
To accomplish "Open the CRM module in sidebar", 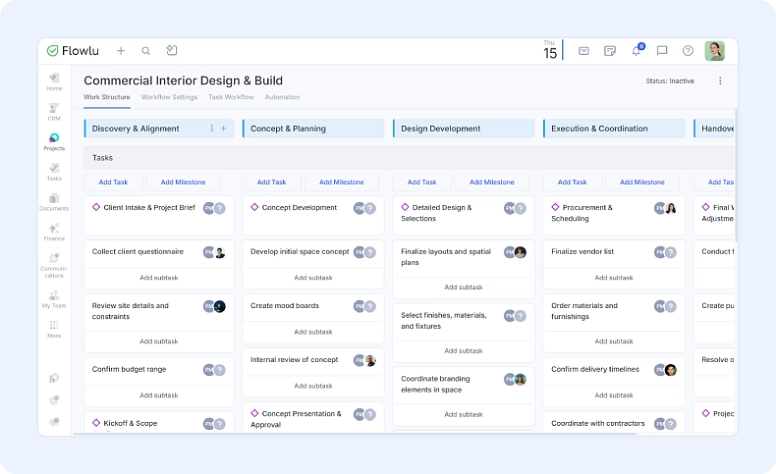I will 54,110.
